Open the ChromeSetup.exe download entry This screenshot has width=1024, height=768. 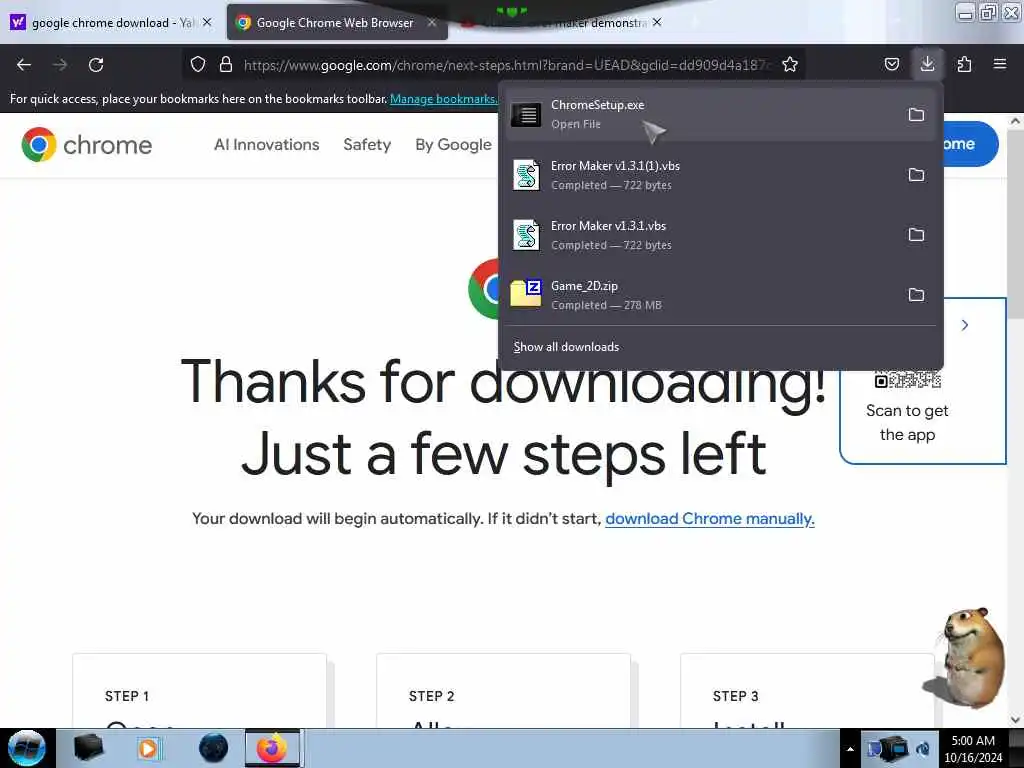(720, 115)
